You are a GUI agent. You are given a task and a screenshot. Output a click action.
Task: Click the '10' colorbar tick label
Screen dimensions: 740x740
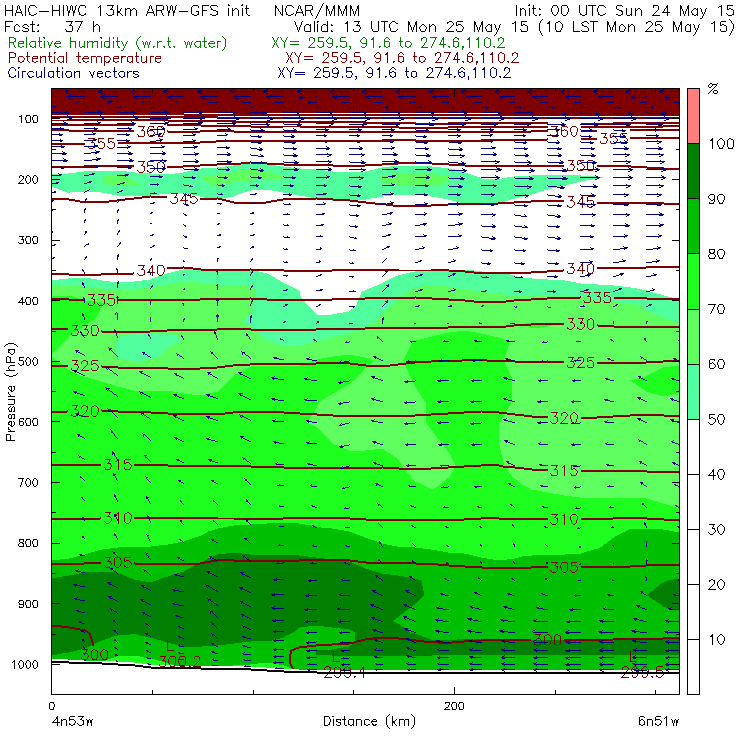coord(716,639)
